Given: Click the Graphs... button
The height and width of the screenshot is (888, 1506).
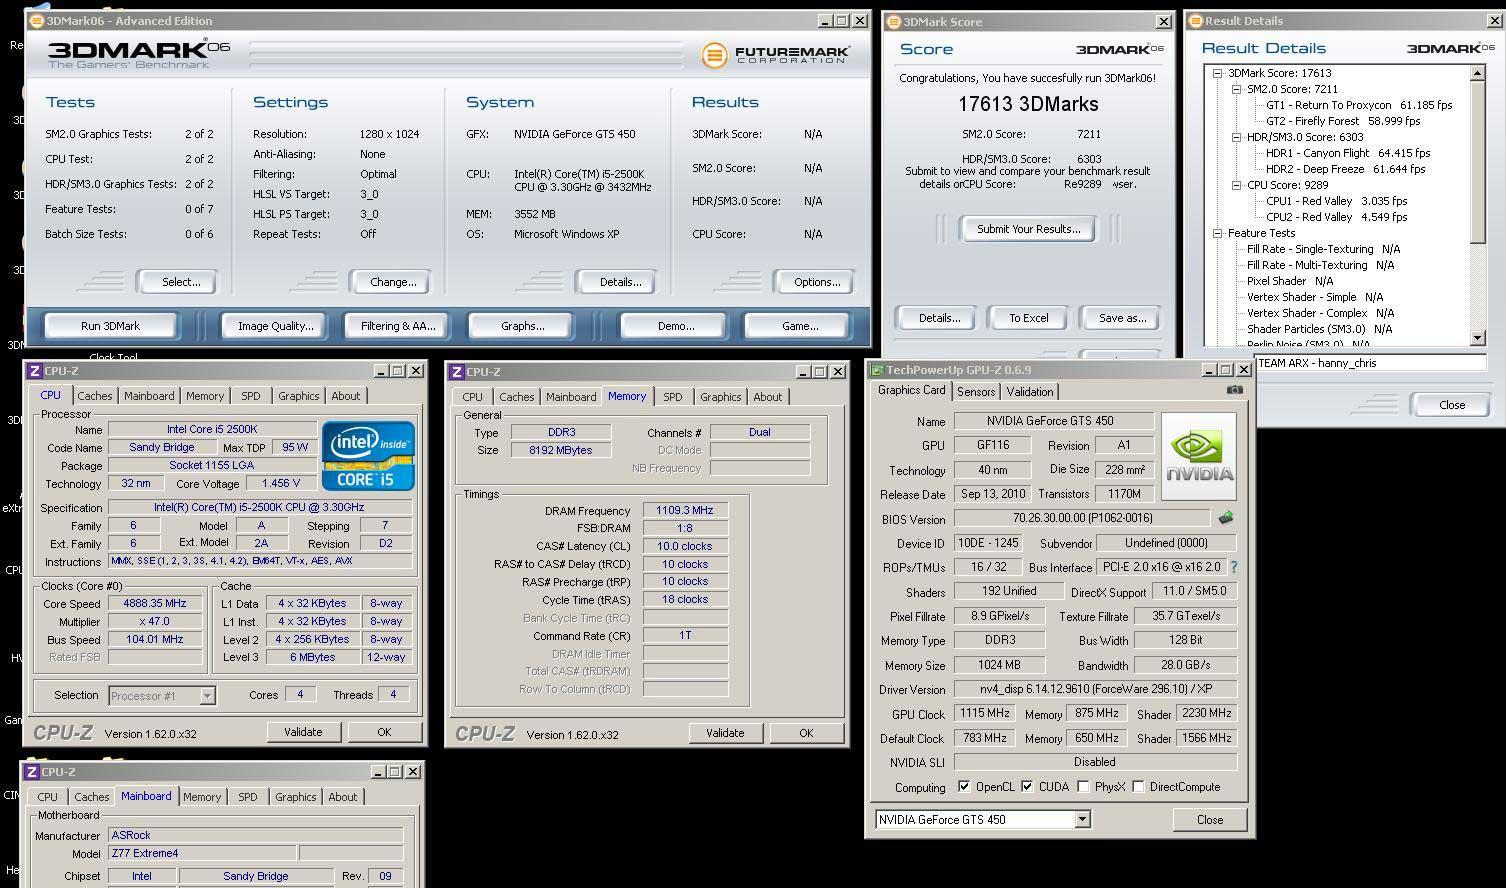Looking at the screenshot, I should coord(523,325).
